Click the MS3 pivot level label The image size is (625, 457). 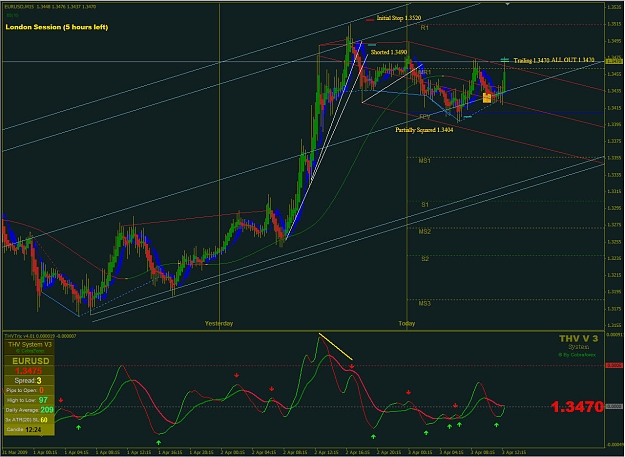425,304
